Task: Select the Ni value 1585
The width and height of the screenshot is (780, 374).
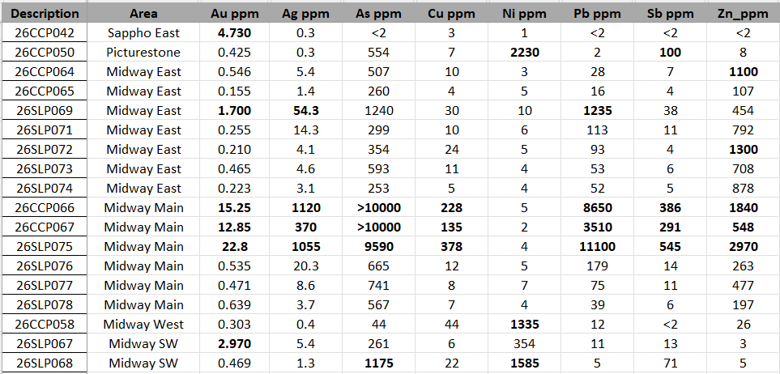Action: coord(525,364)
